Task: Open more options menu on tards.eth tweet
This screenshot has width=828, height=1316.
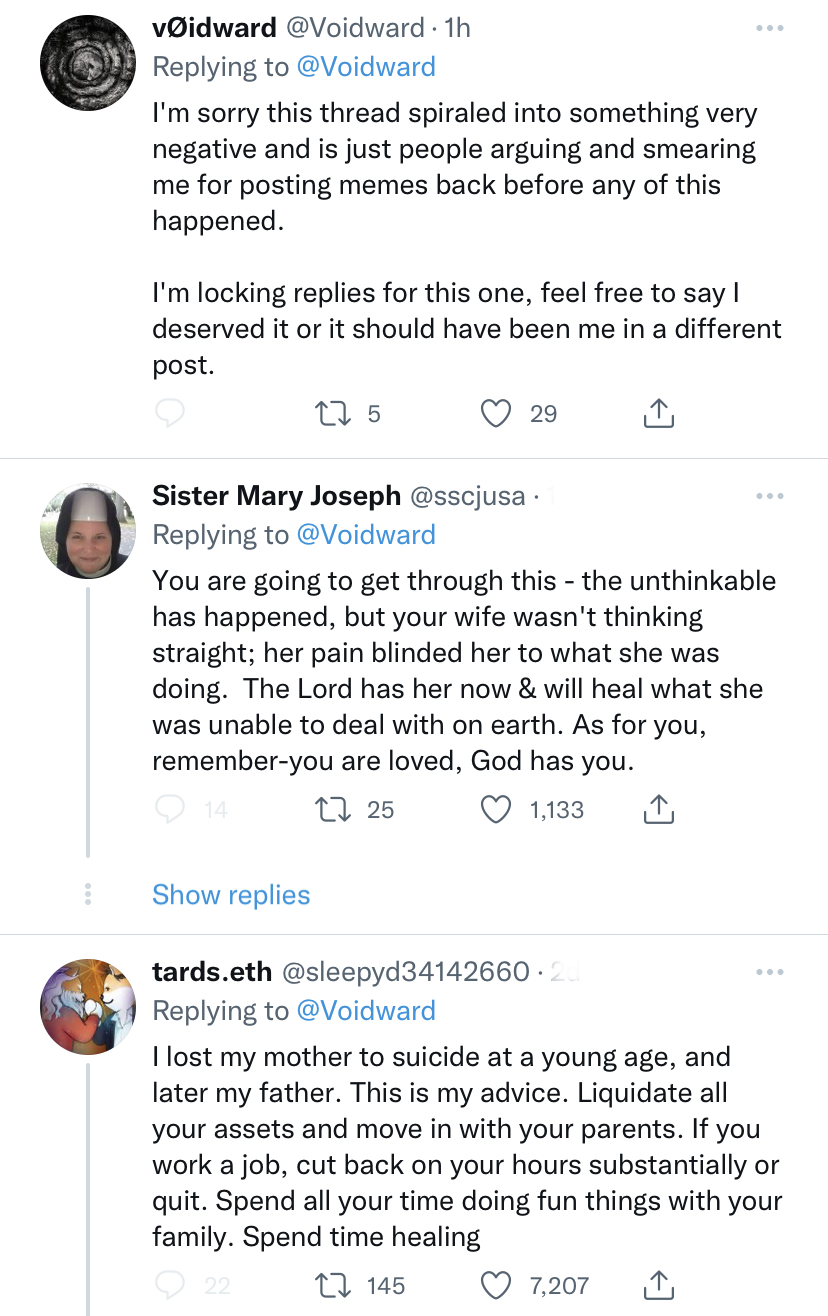Action: pos(769,972)
